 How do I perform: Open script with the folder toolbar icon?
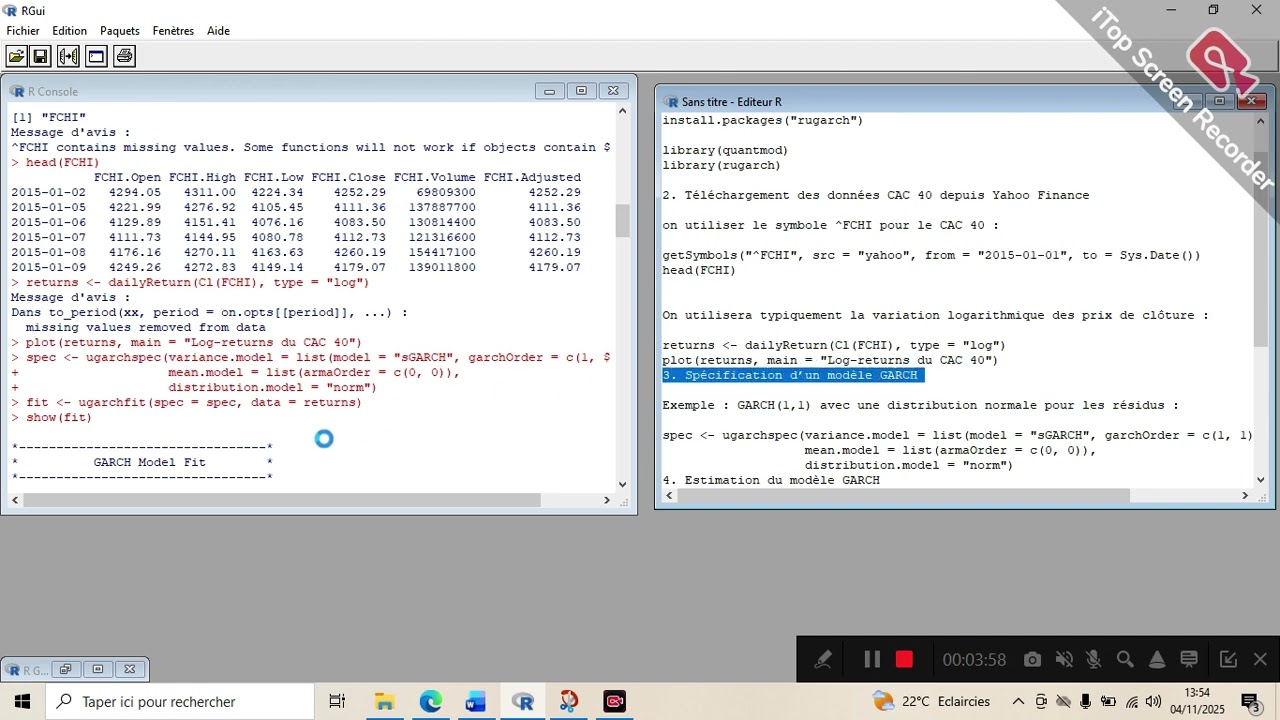click(x=17, y=56)
